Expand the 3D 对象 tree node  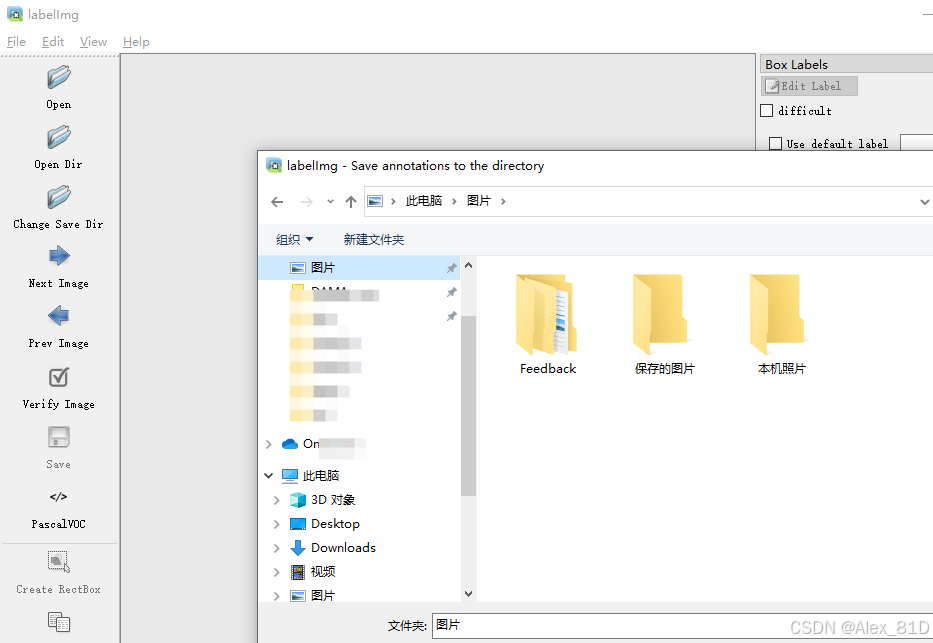point(276,500)
